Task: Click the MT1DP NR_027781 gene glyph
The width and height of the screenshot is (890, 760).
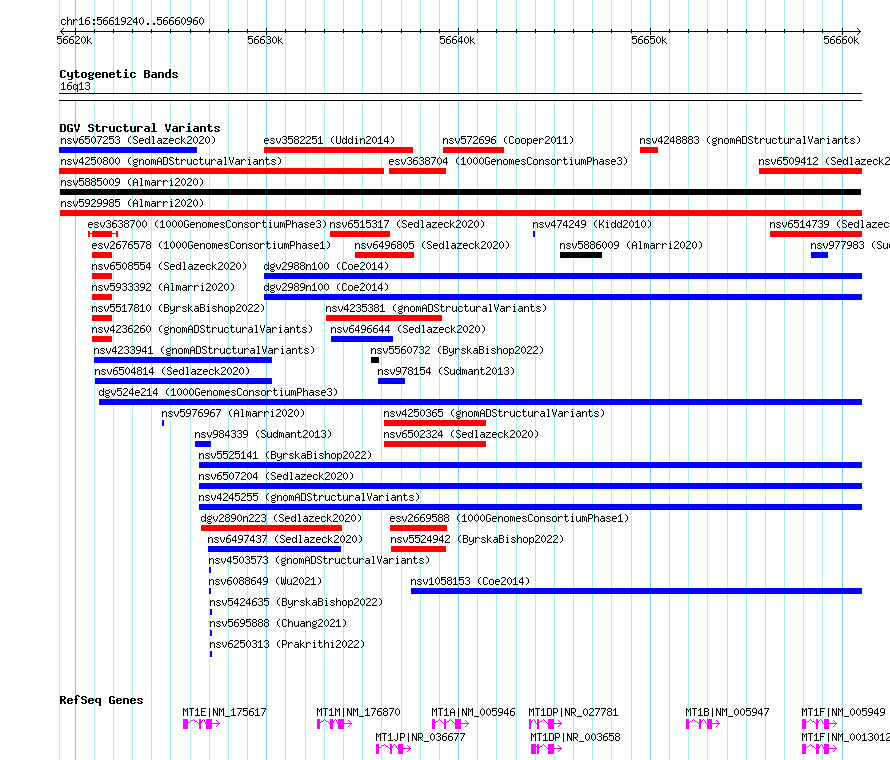Action: point(545,724)
